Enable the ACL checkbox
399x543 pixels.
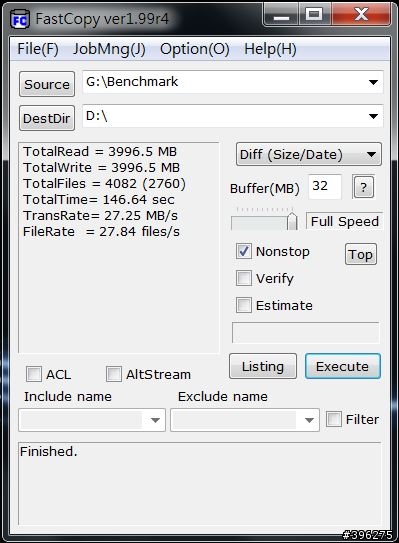click(x=34, y=374)
